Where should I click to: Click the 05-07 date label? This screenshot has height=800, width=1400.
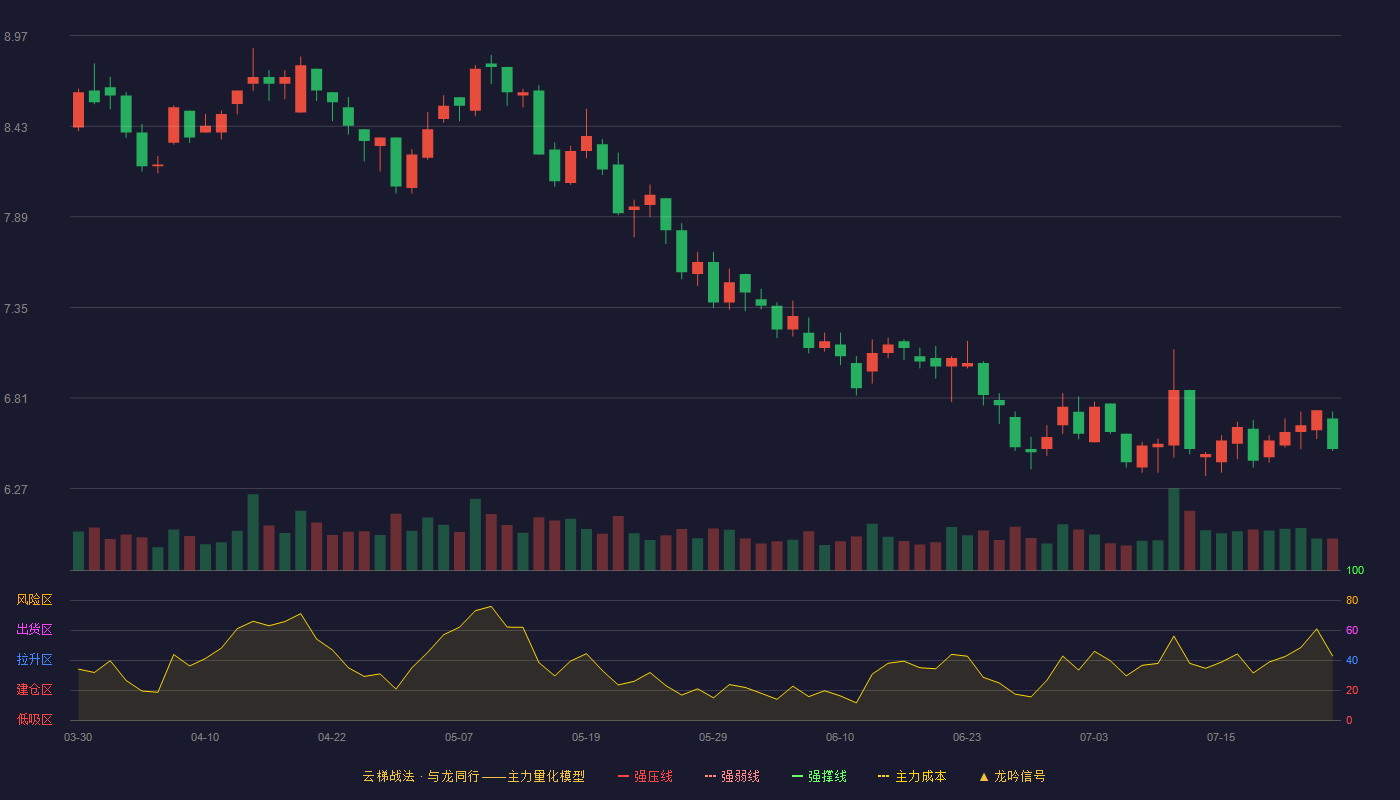pyautogui.click(x=459, y=737)
